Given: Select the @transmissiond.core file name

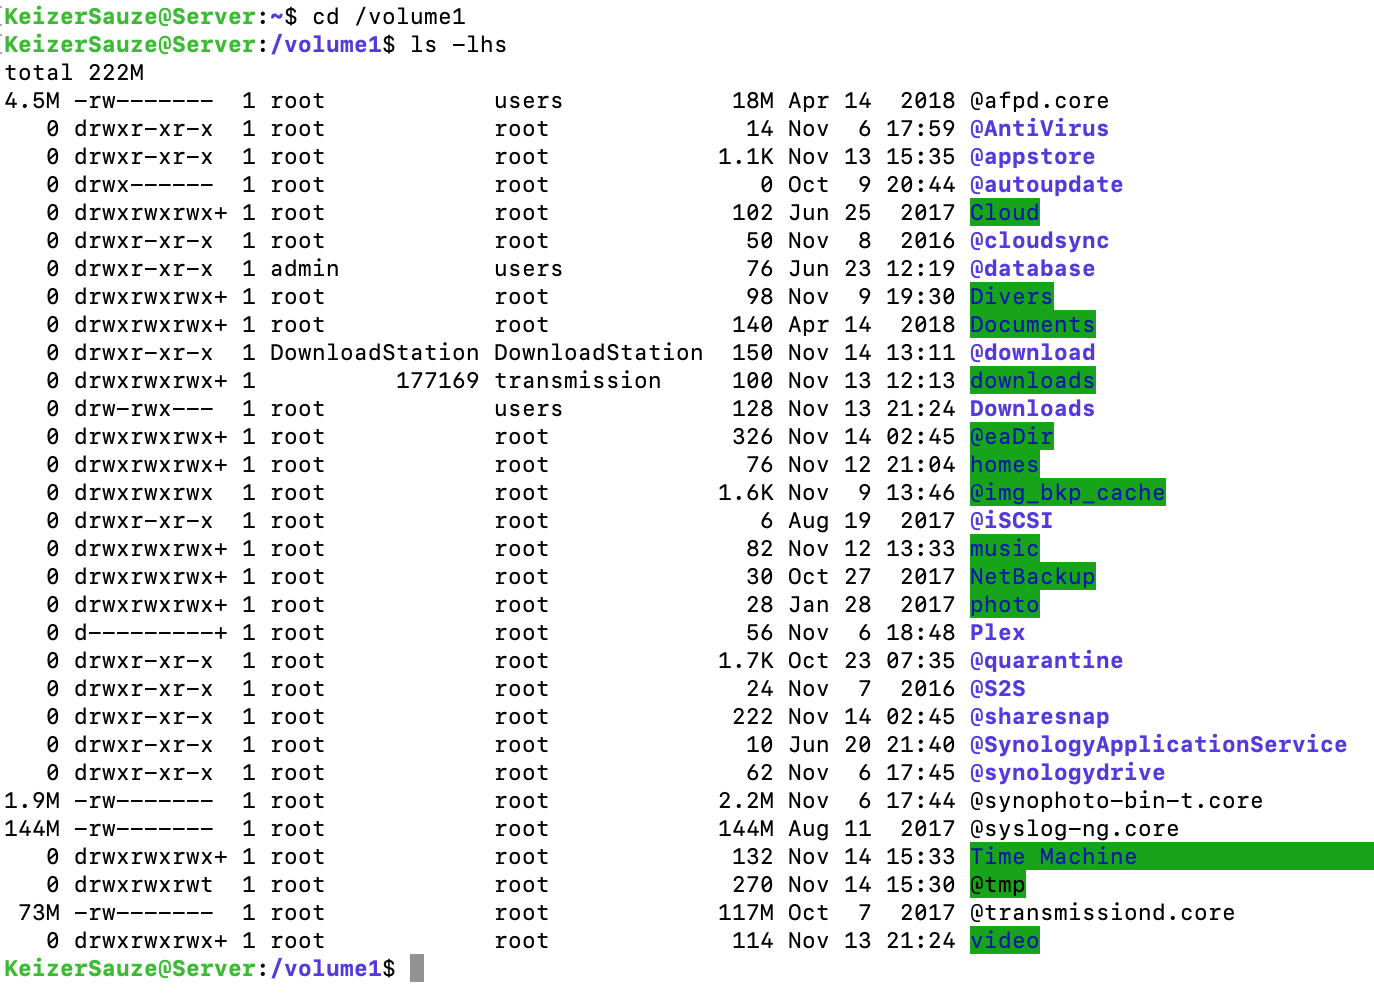Looking at the screenshot, I should click(x=1100, y=912).
